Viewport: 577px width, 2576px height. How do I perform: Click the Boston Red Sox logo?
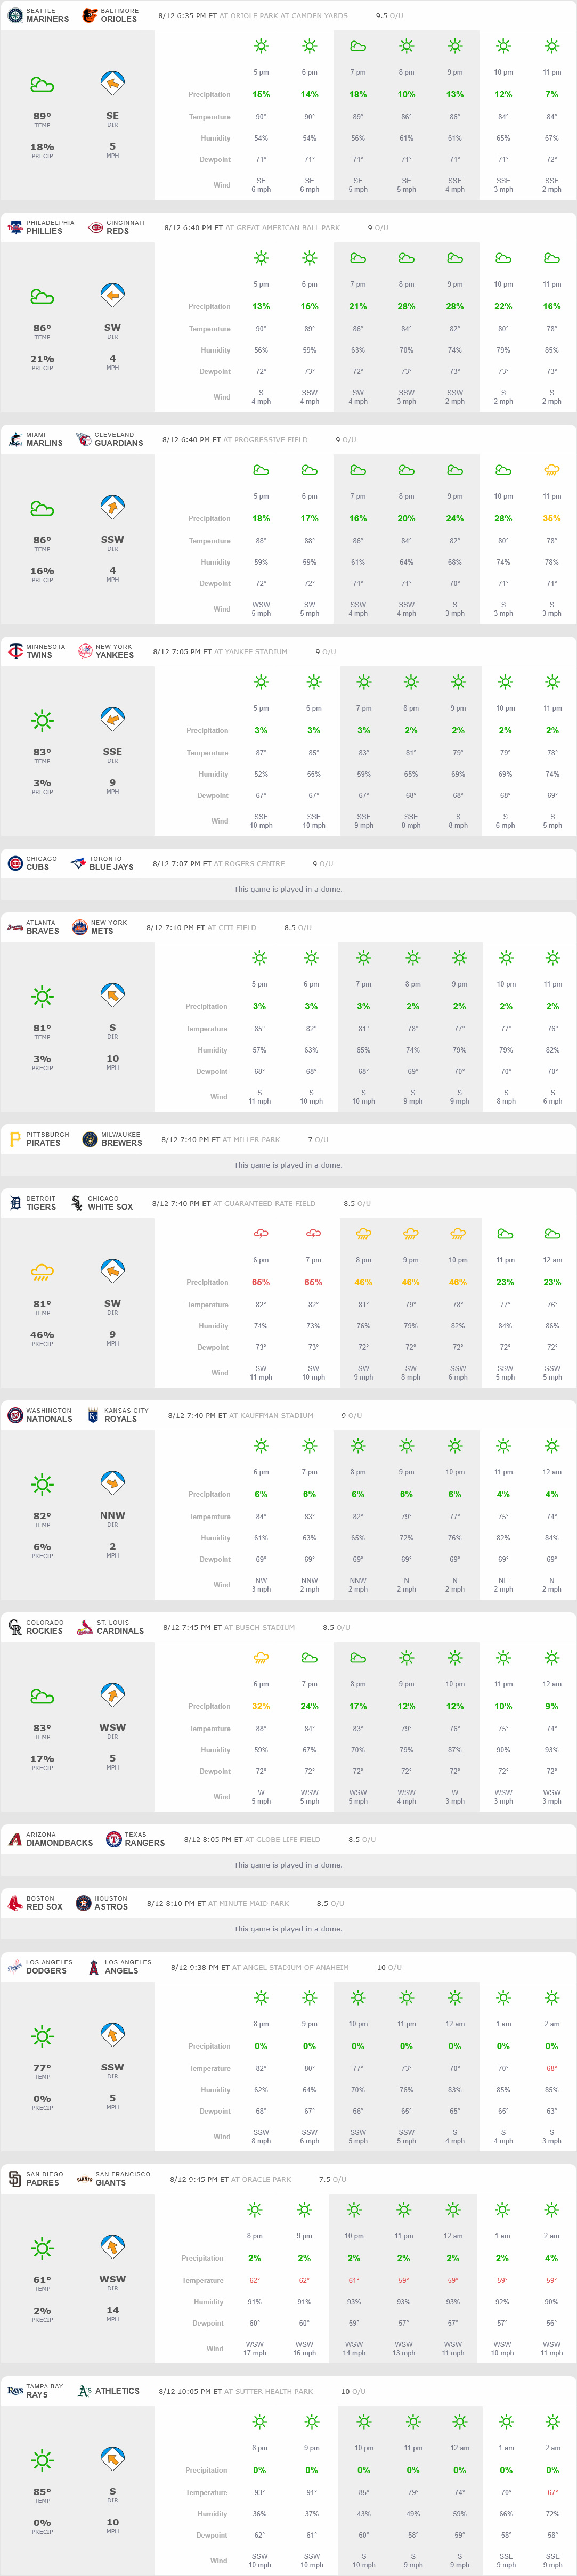coord(15,1903)
